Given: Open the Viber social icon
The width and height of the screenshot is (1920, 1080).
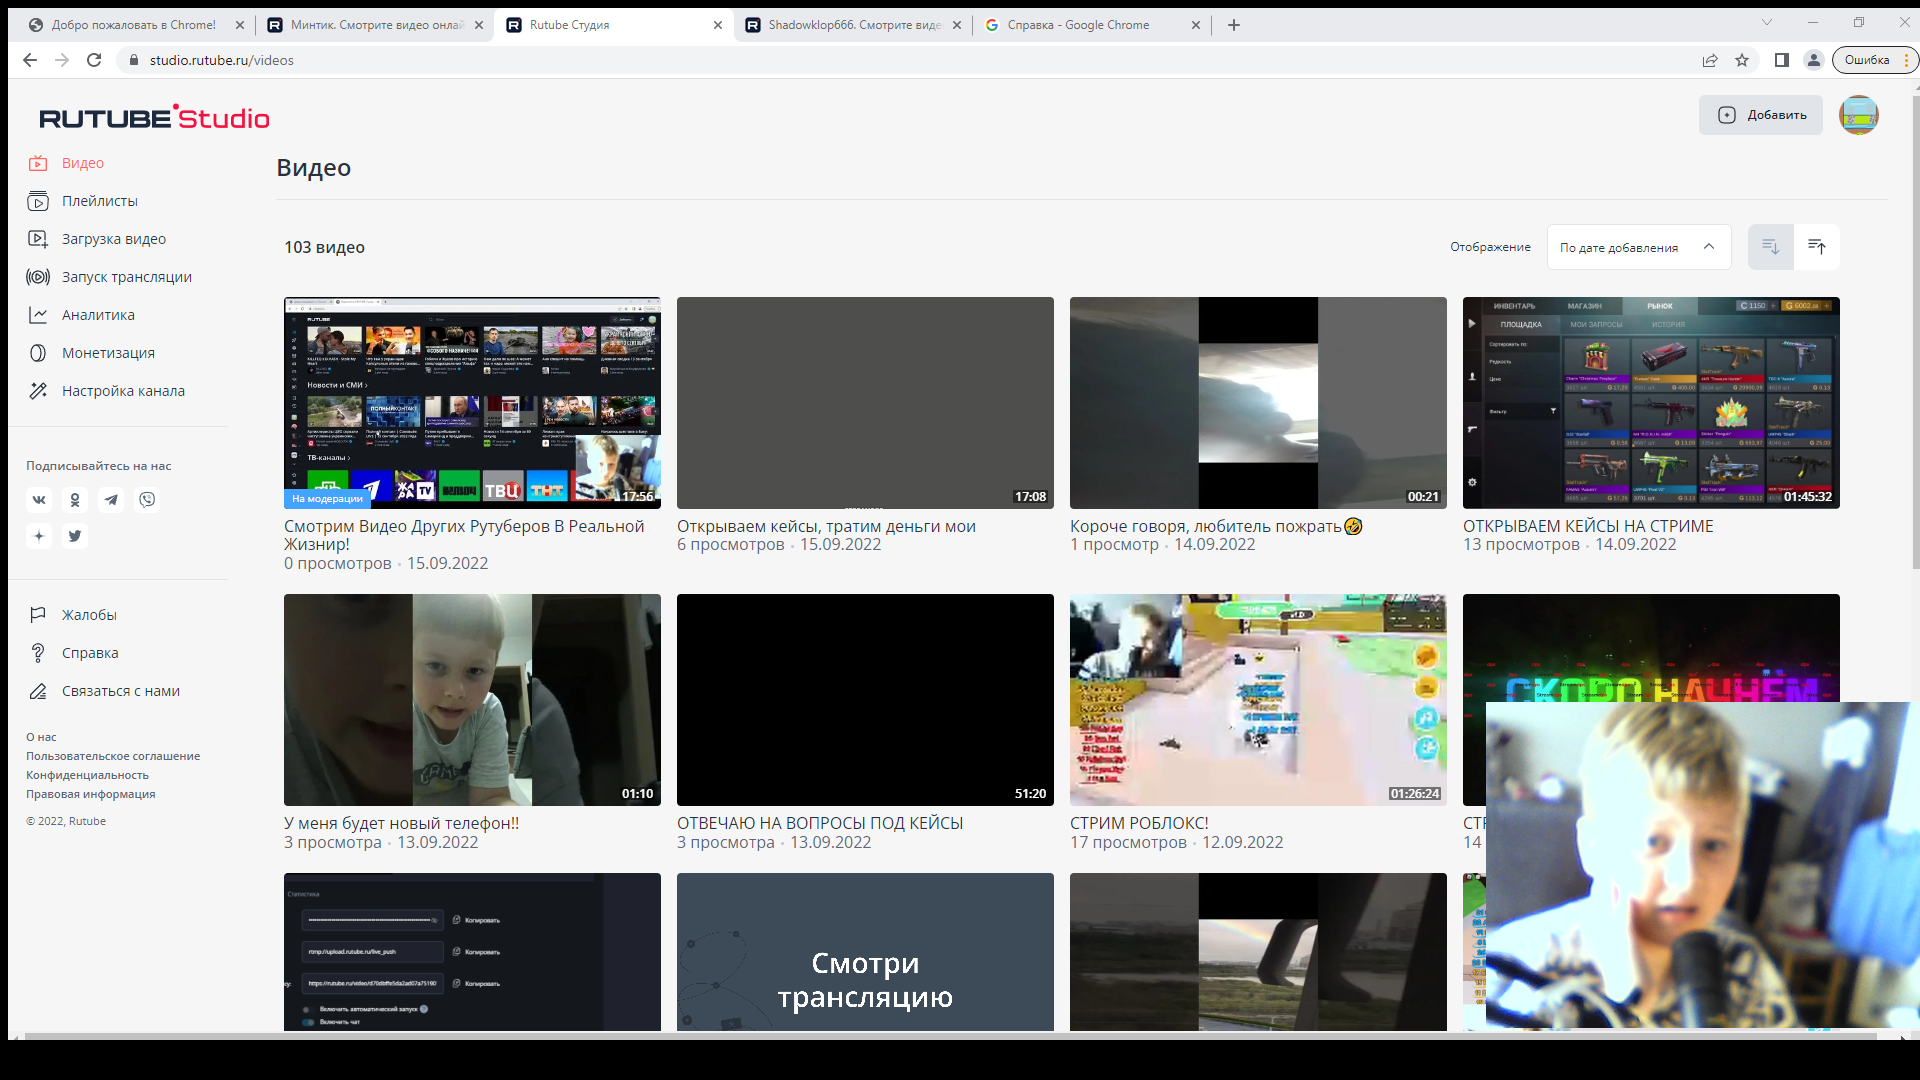Looking at the screenshot, I should [147, 500].
